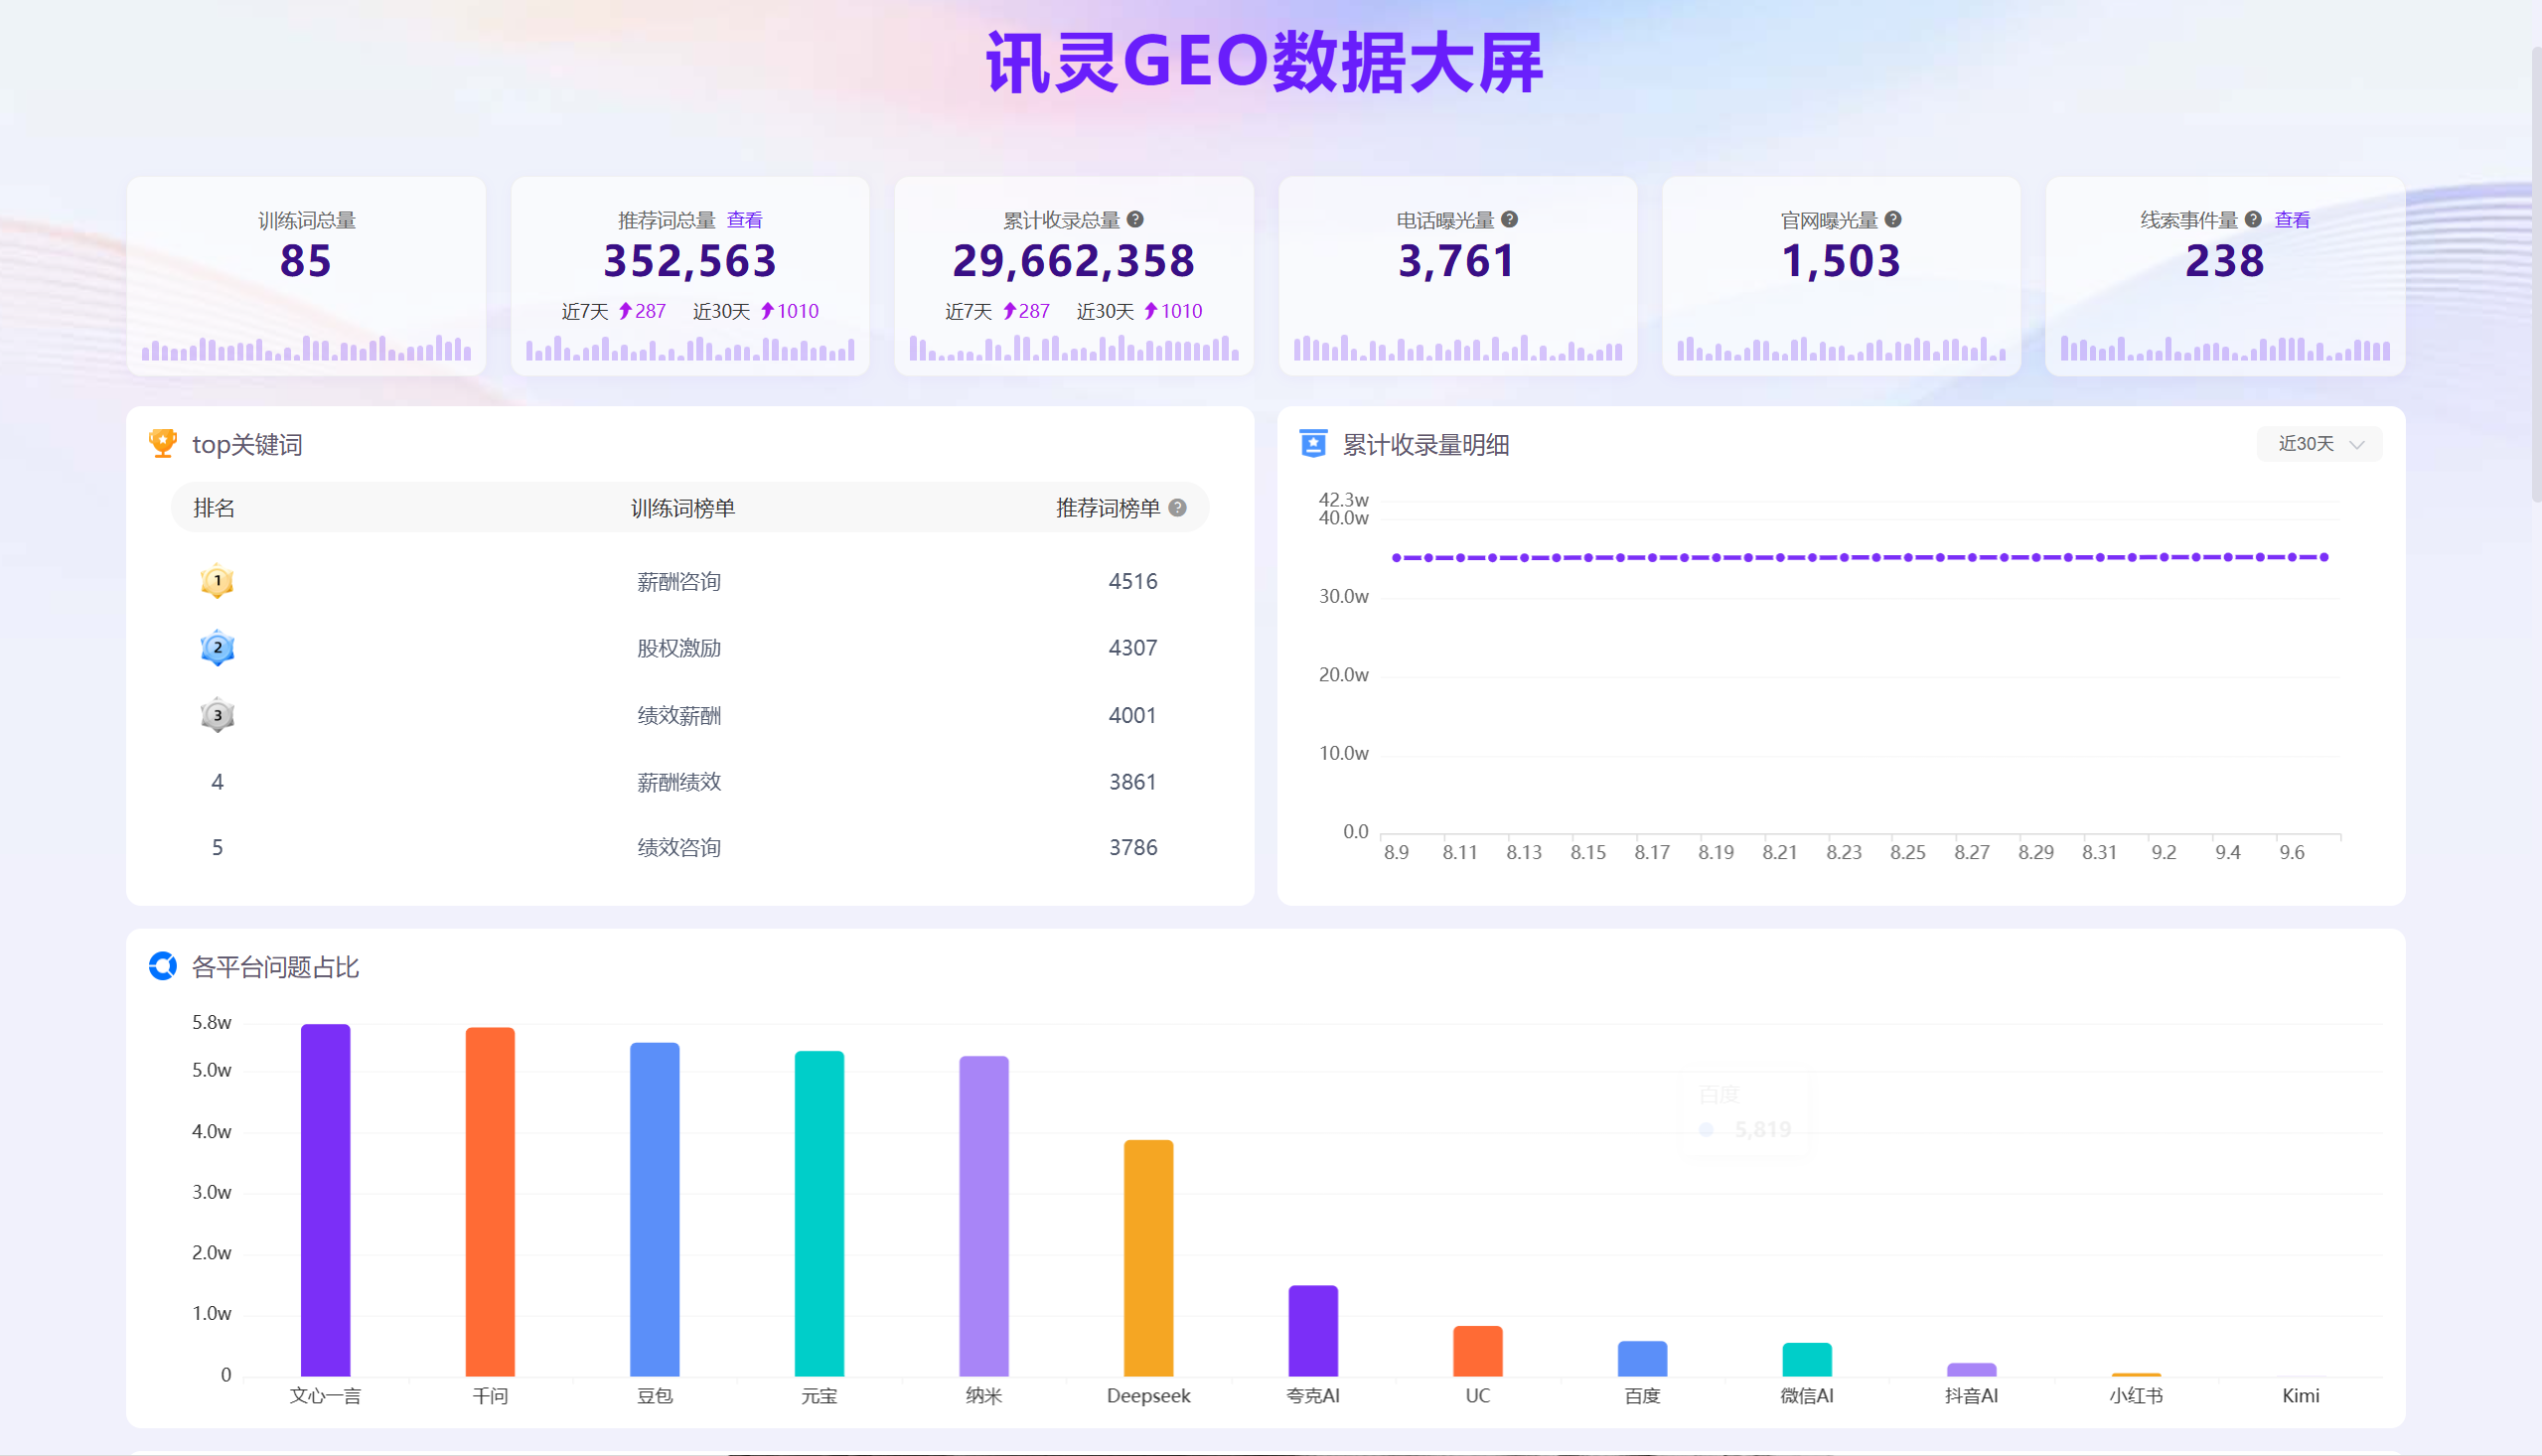Click the page vertical scrollbar thumb
The height and width of the screenshot is (1456, 2542).
point(2537,270)
